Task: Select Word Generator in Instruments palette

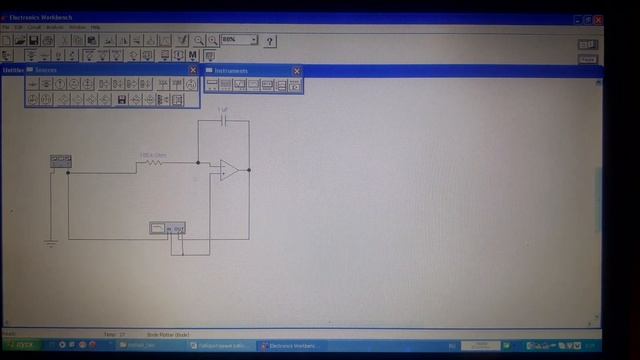Action: [x=267, y=85]
